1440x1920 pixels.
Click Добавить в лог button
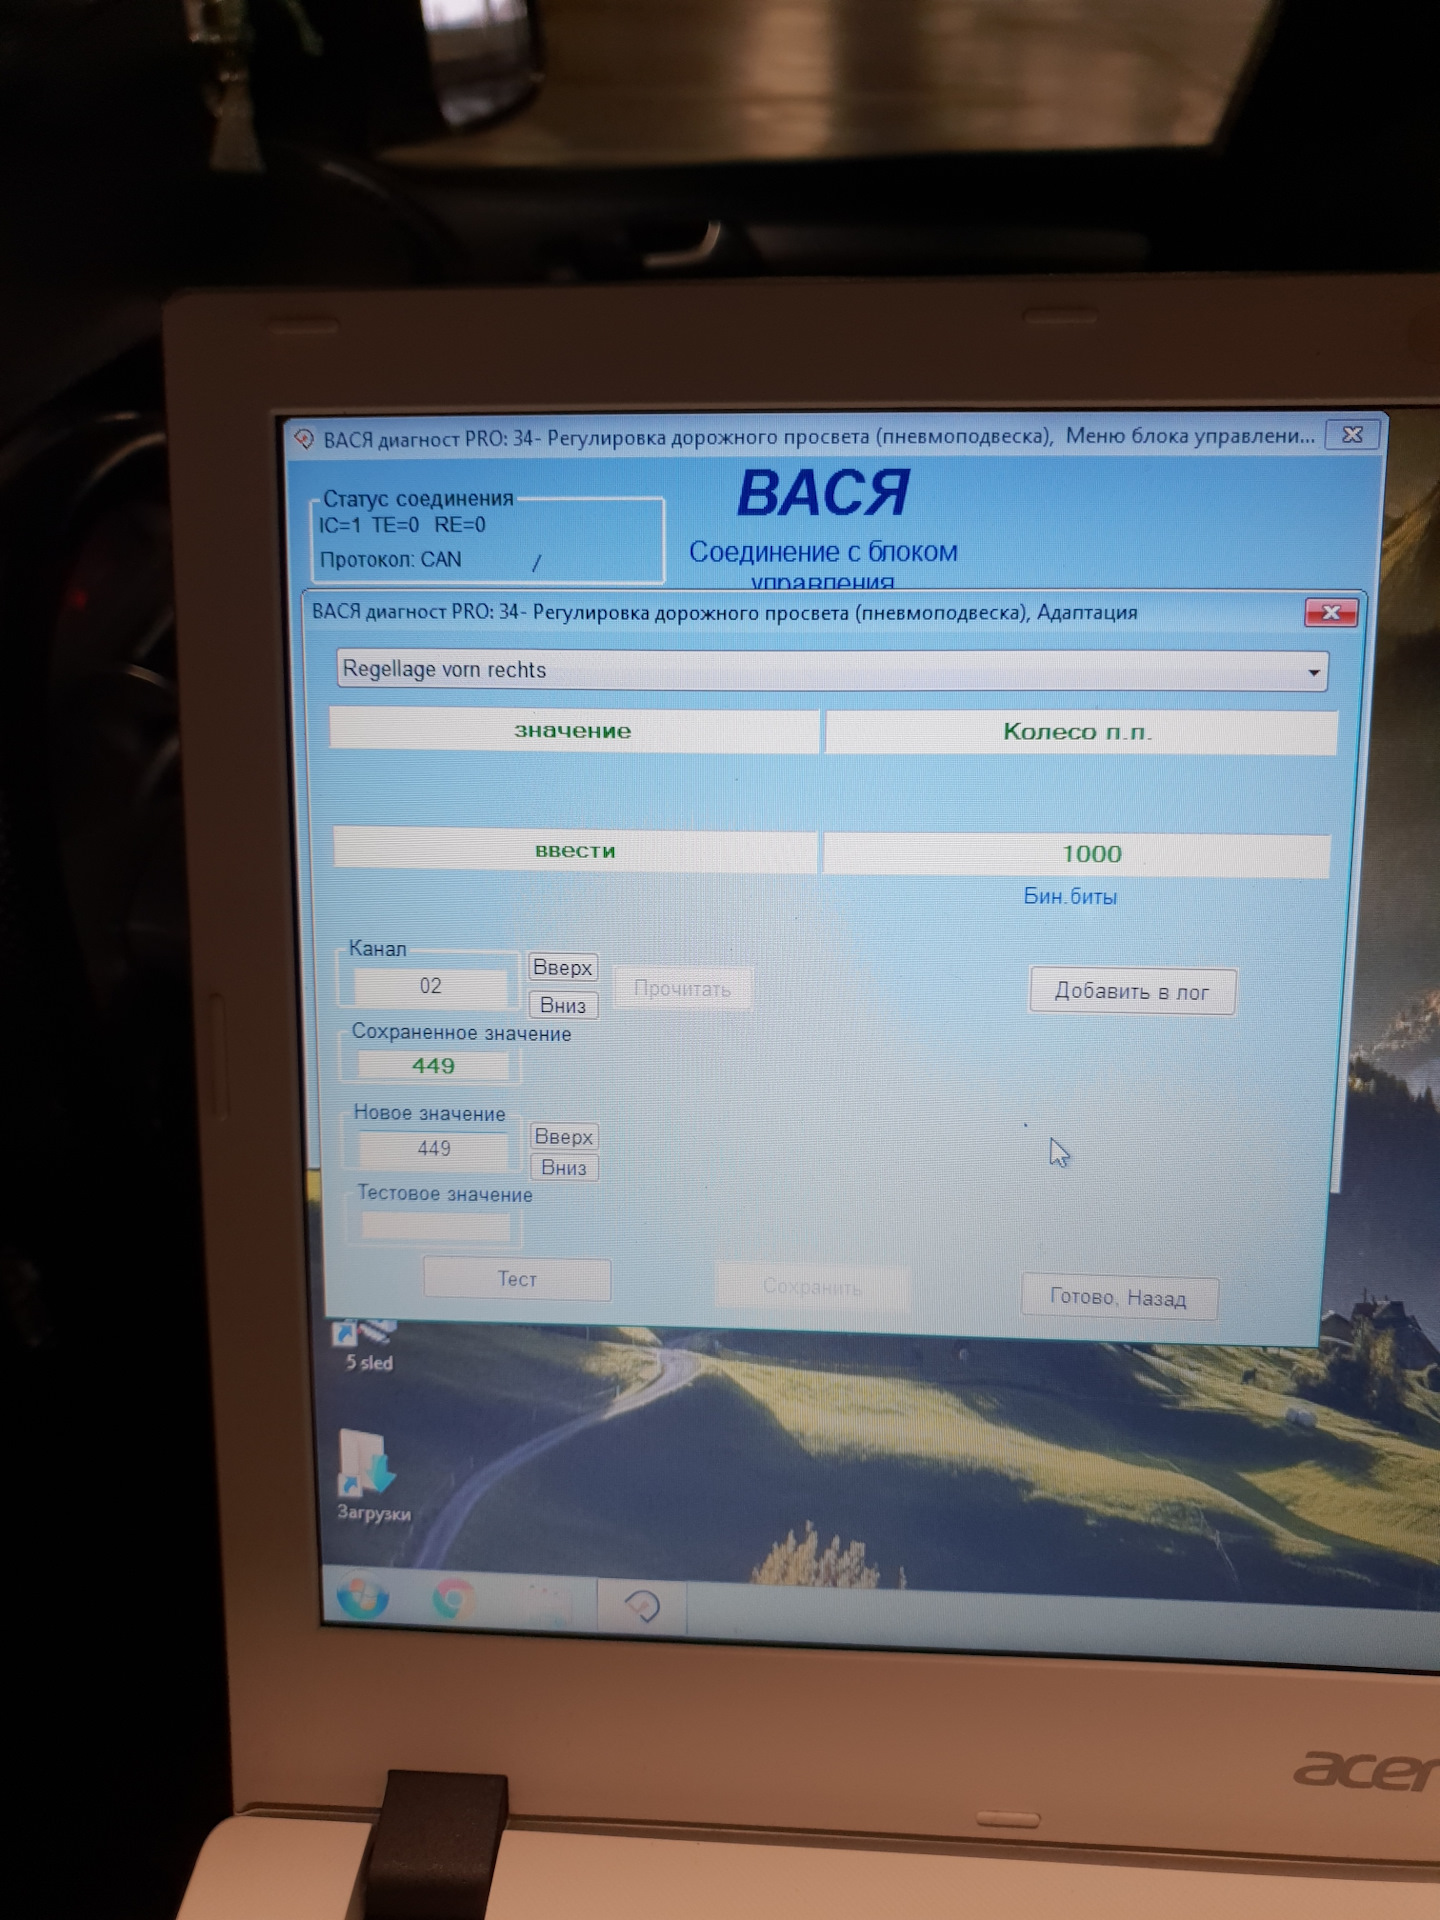point(1132,992)
